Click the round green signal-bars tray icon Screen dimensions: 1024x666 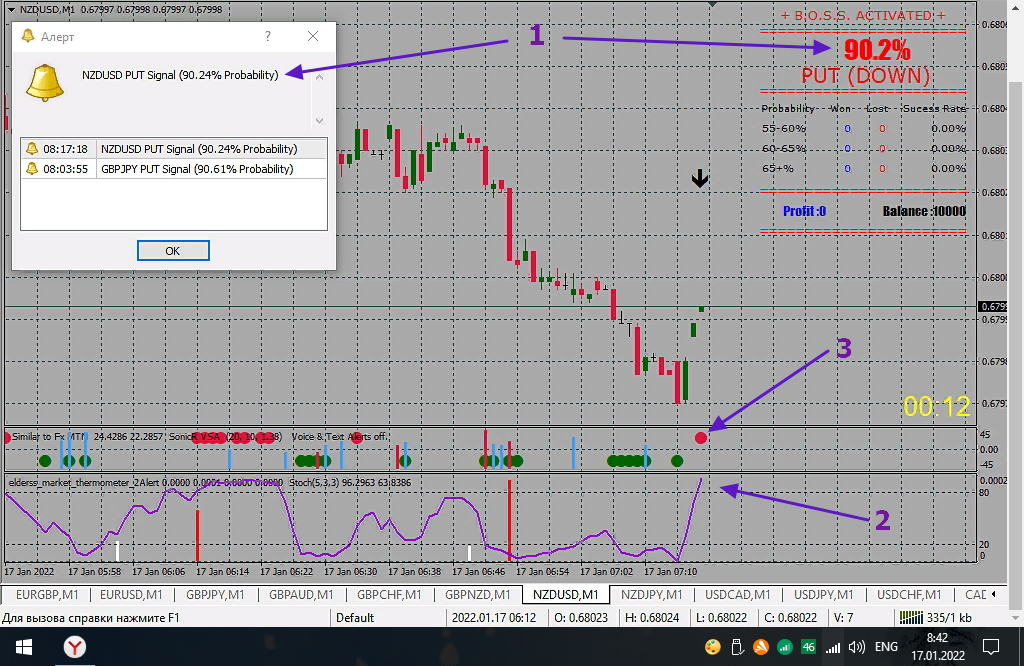[x=784, y=647]
